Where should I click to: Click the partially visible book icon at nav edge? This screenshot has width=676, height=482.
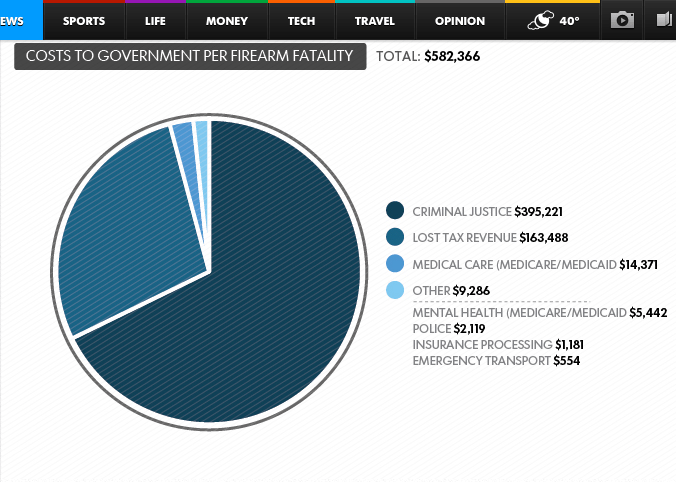[x=665, y=20]
